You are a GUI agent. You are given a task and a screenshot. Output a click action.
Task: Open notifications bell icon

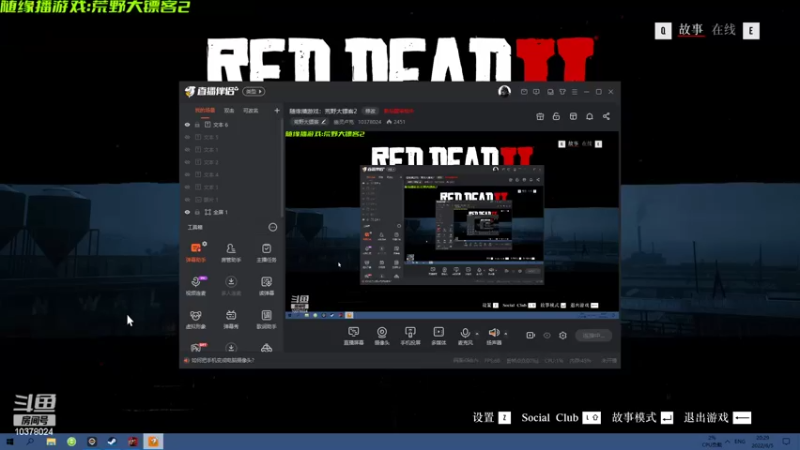tap(589, 116)
